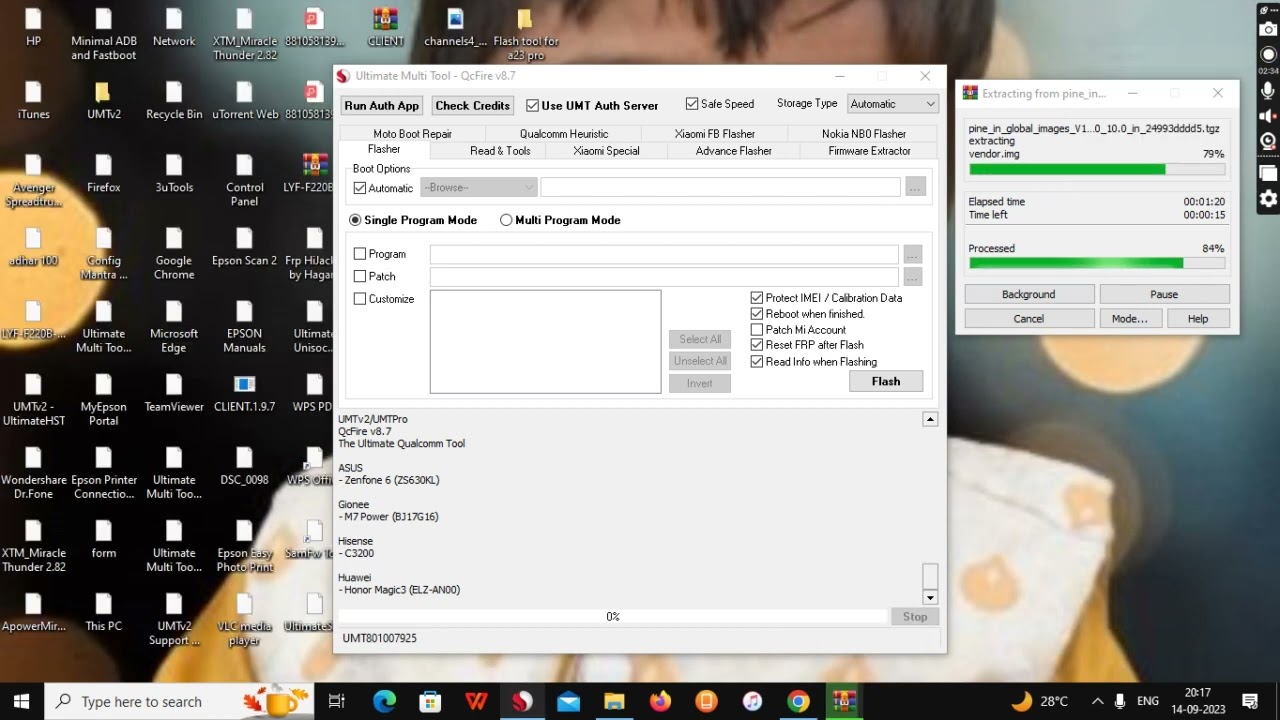Click inside the Program file path field
1280x720 pixels.
[x=663, y=254]
